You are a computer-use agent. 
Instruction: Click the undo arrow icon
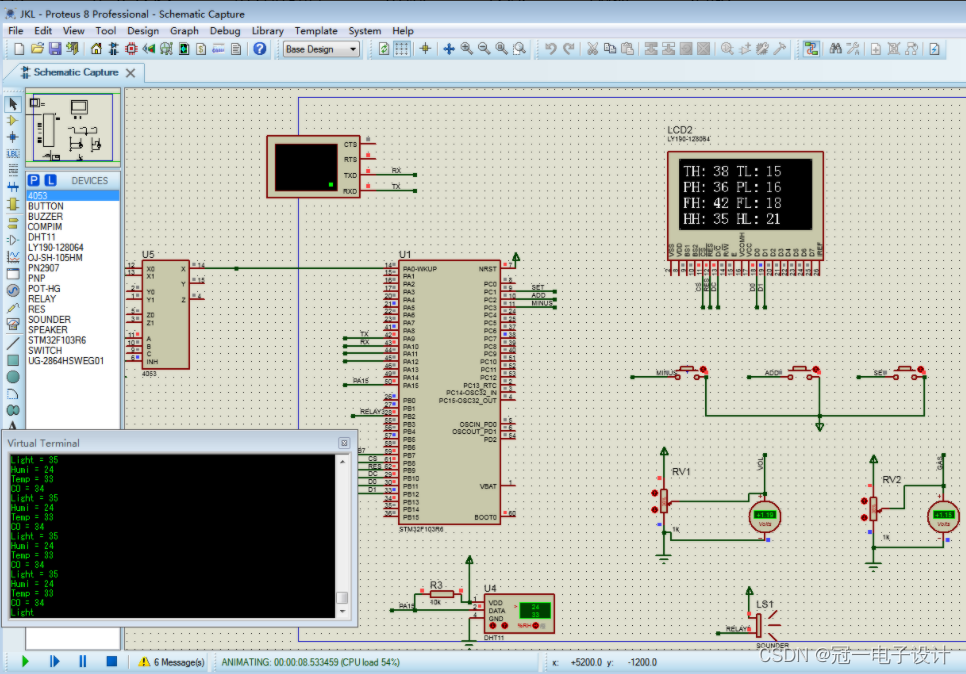tap(551, 49)
